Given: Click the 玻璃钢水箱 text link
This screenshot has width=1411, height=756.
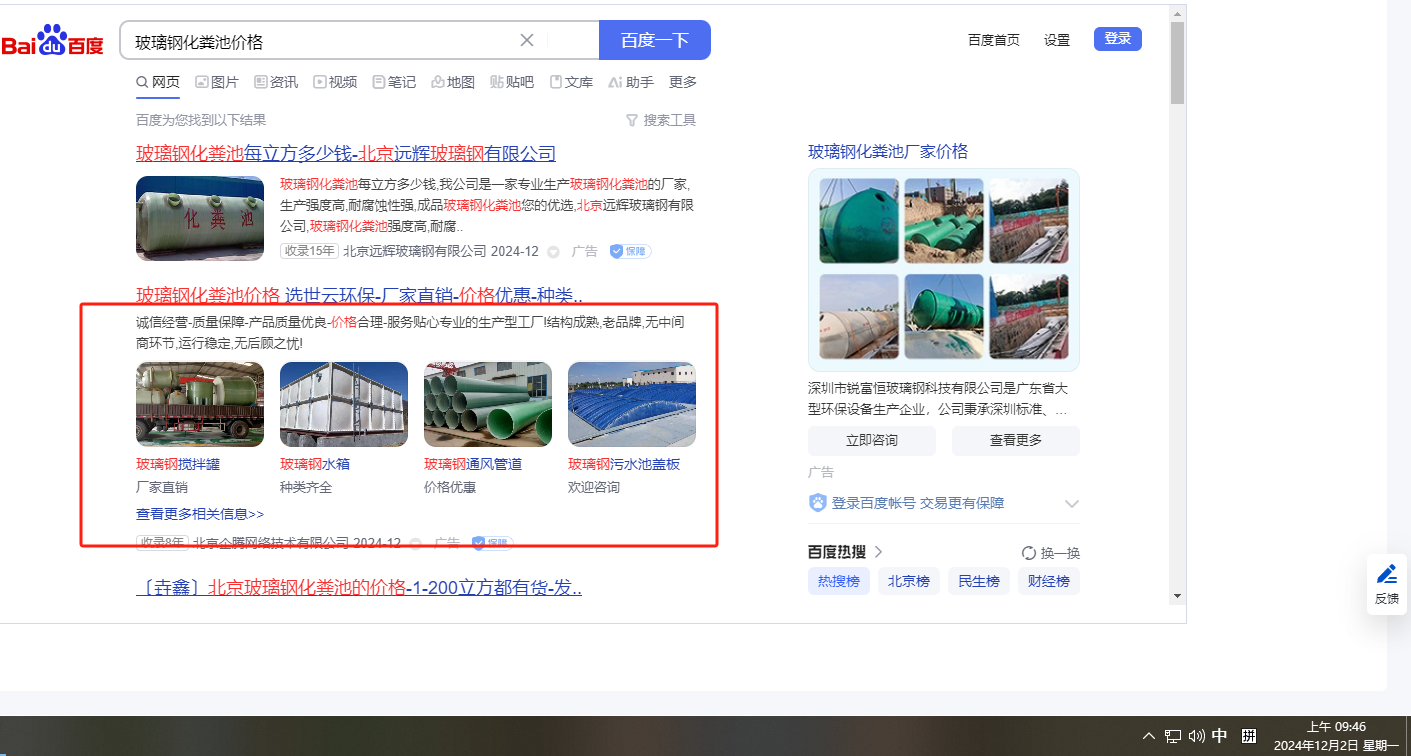Looking at the screenshot, I should point(315,464).
